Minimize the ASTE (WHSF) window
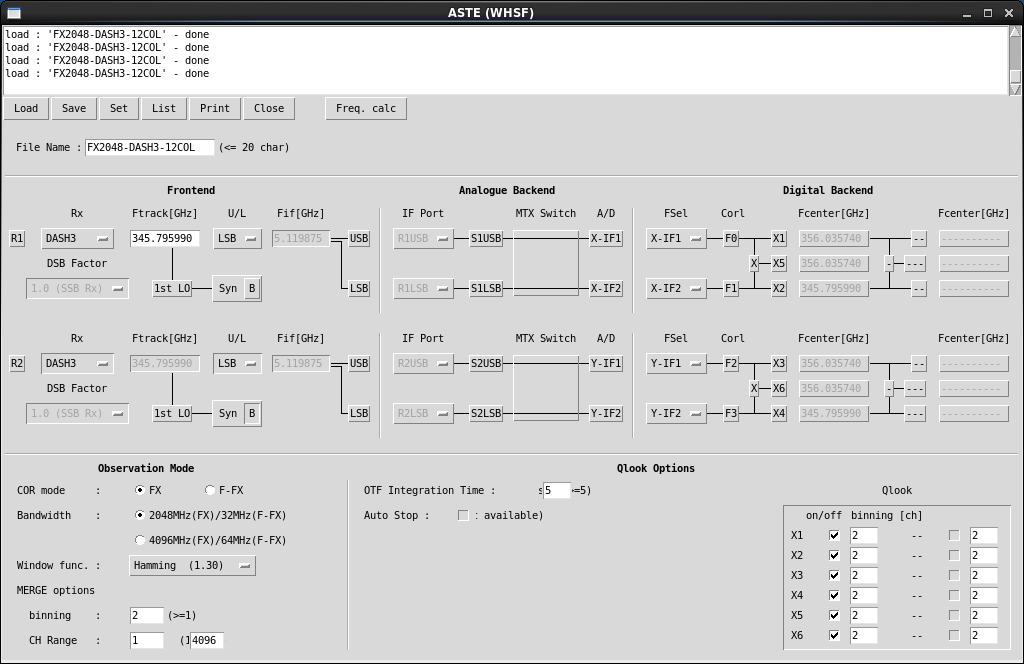The image size is (1024, 664). click(967, 13)
